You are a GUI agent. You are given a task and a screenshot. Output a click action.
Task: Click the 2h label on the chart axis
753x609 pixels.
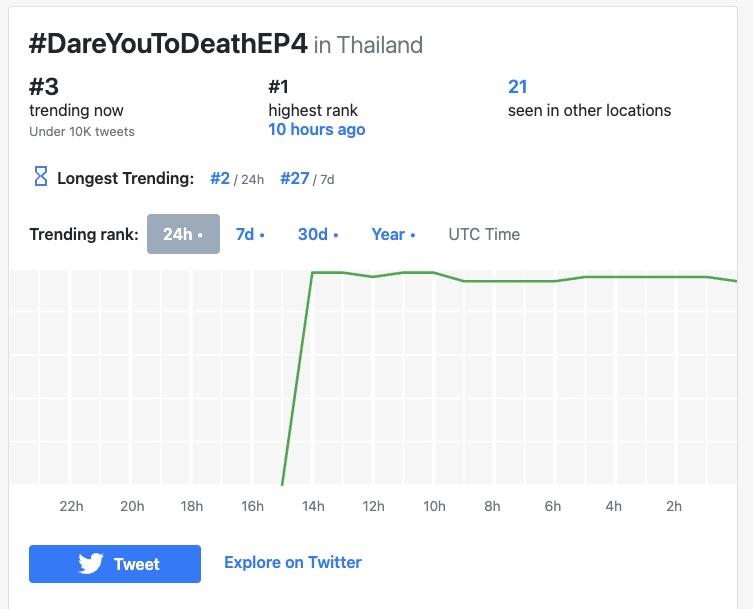click(x=674, y=506)
